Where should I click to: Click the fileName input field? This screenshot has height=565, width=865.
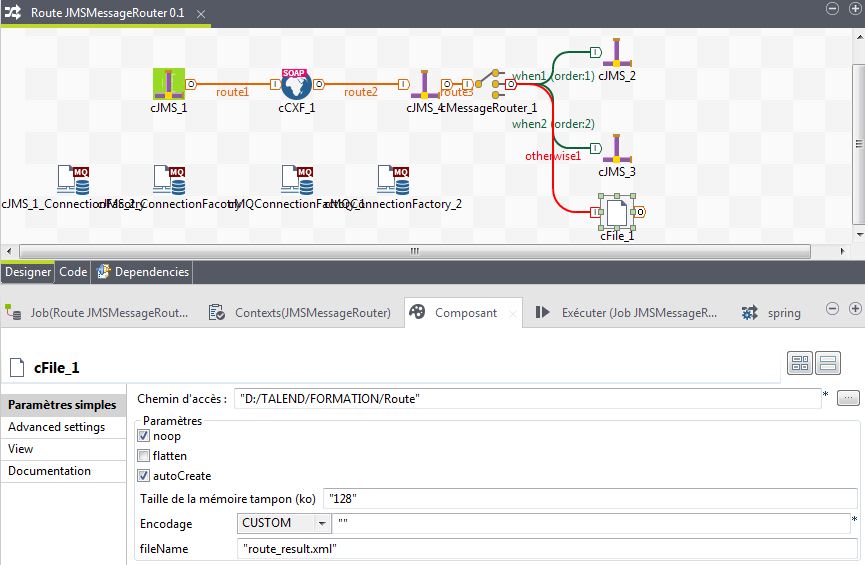[x=547, y=548]
